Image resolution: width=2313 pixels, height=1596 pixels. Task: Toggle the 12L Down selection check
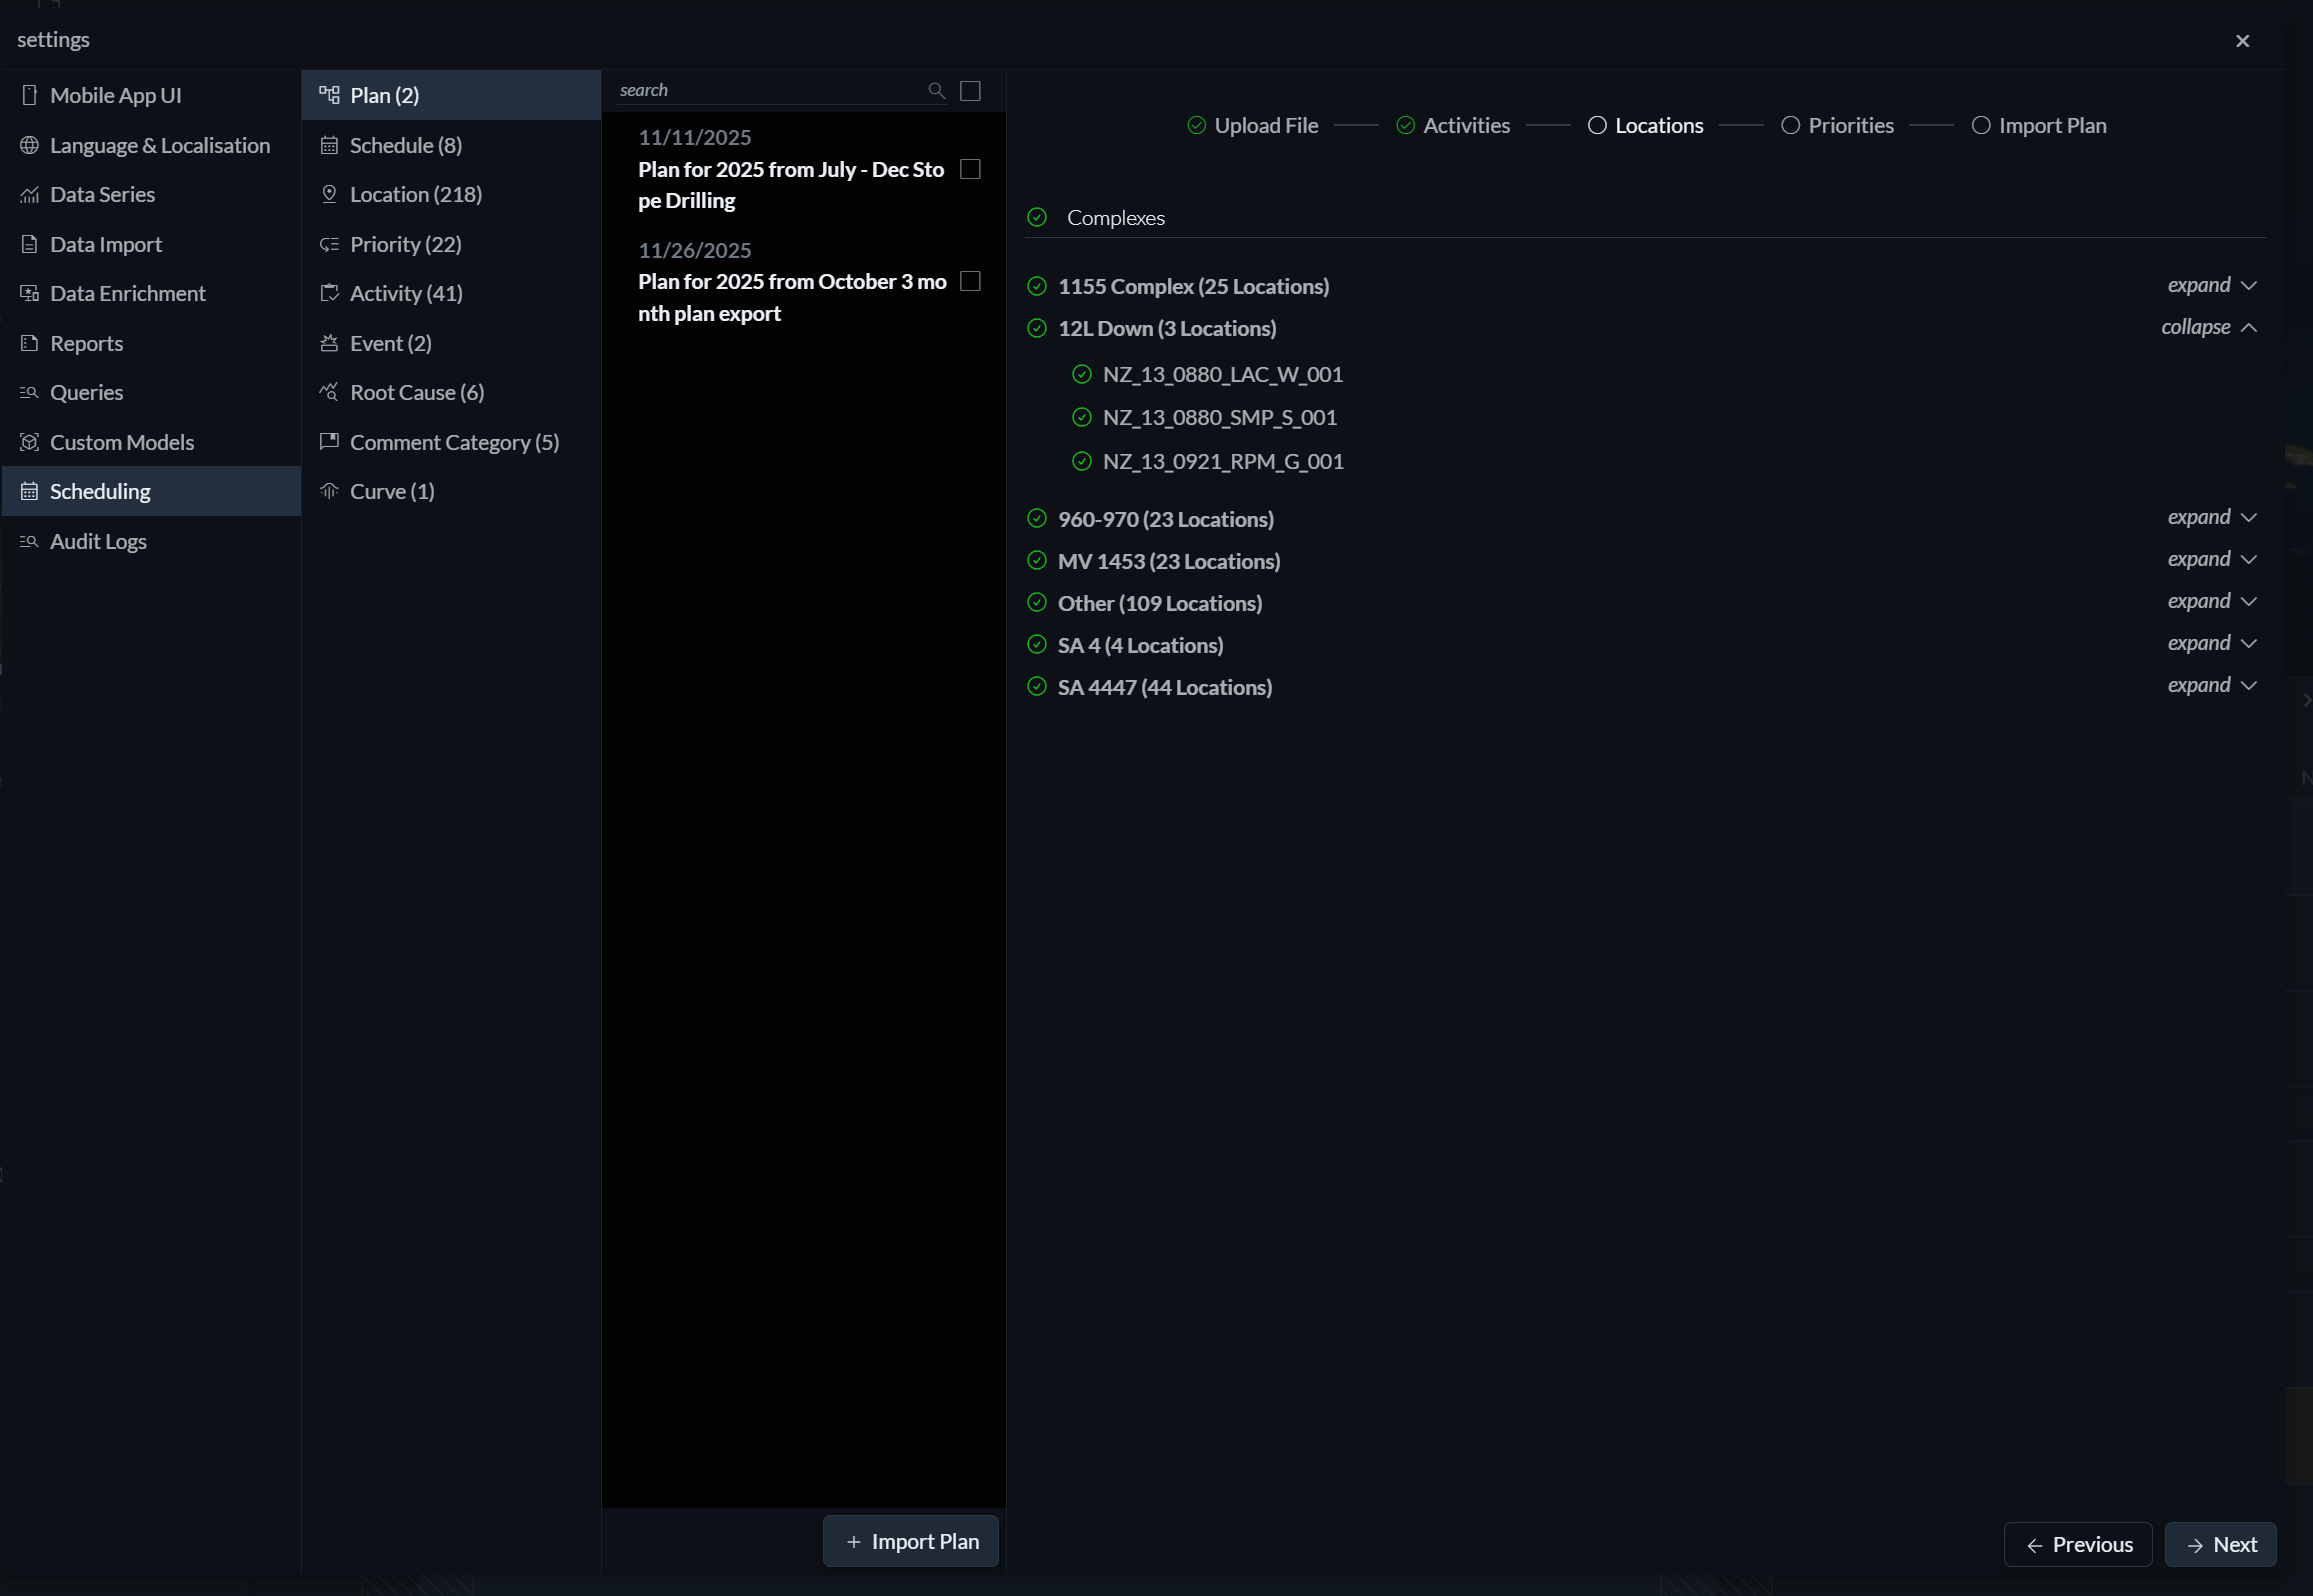(x=1037, y=328)
